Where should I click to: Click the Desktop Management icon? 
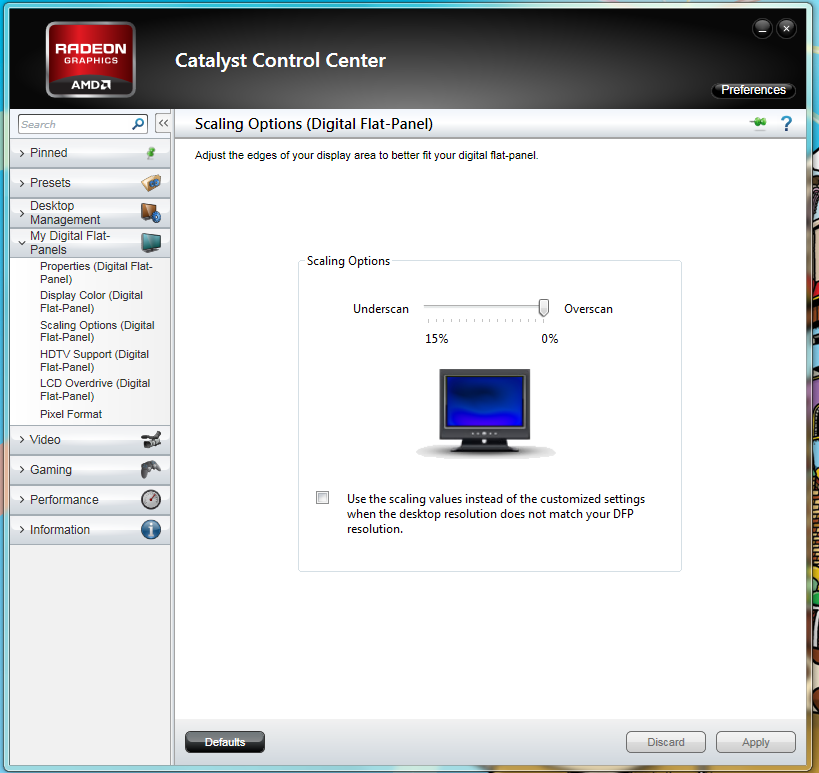pyautogui.click(x=151, y=212)
